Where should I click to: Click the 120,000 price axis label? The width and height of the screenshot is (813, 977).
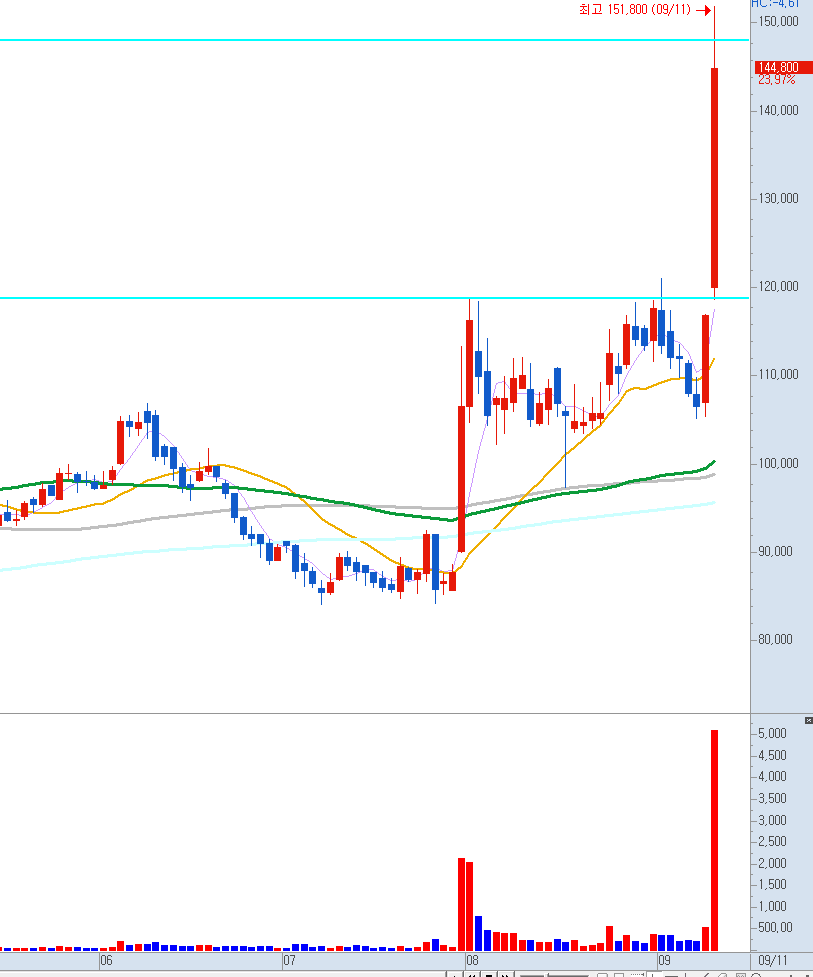[778, 287]
